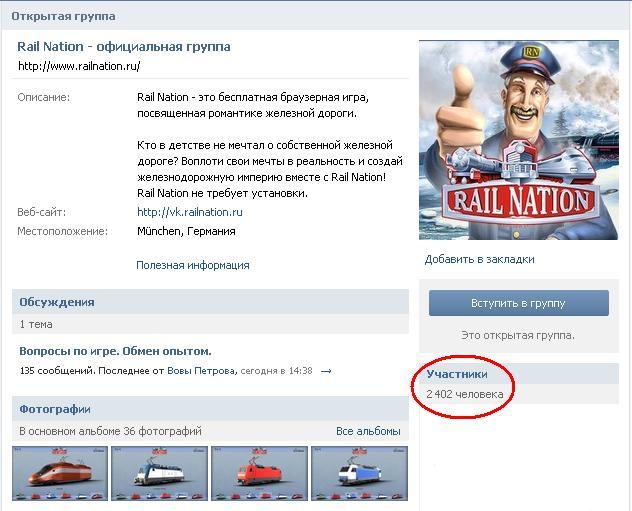Open the Все альбомы link
The height and width of the screenshot is (511, 632).
pyautogui.click(x=368, y=431)
